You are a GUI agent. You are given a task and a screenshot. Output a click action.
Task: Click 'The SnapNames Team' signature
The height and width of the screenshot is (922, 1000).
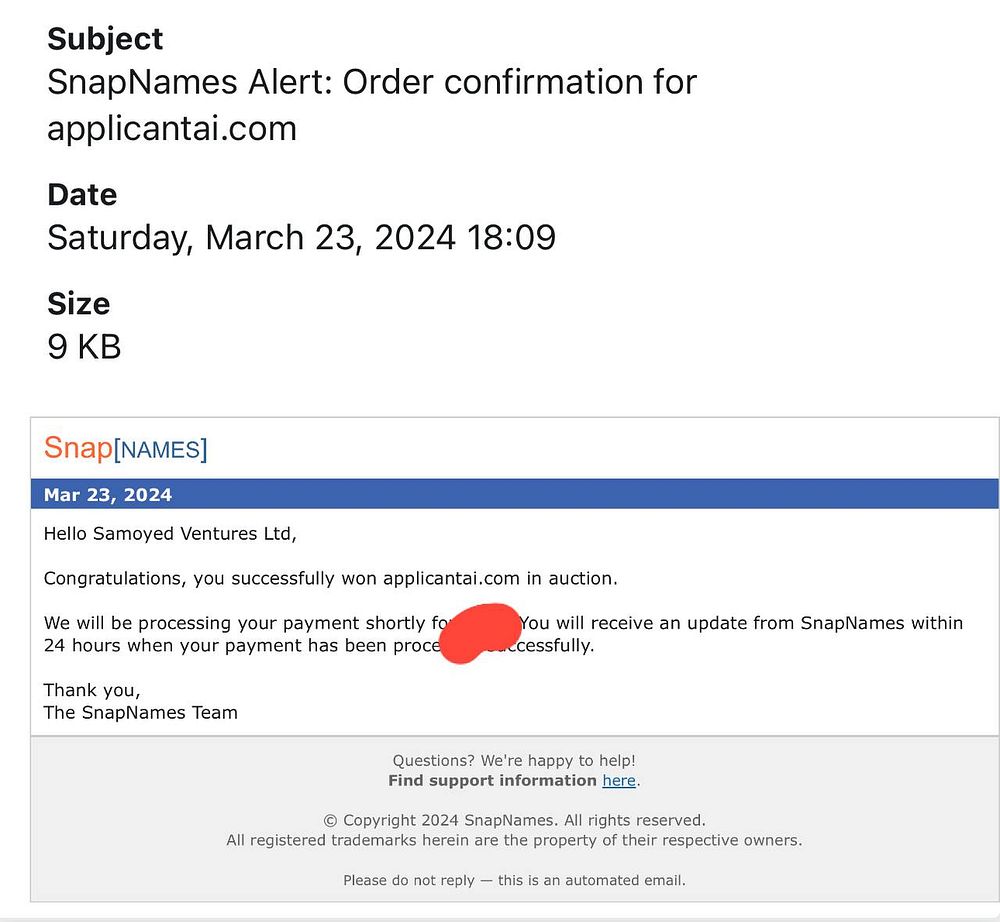[x=140, y=712]
